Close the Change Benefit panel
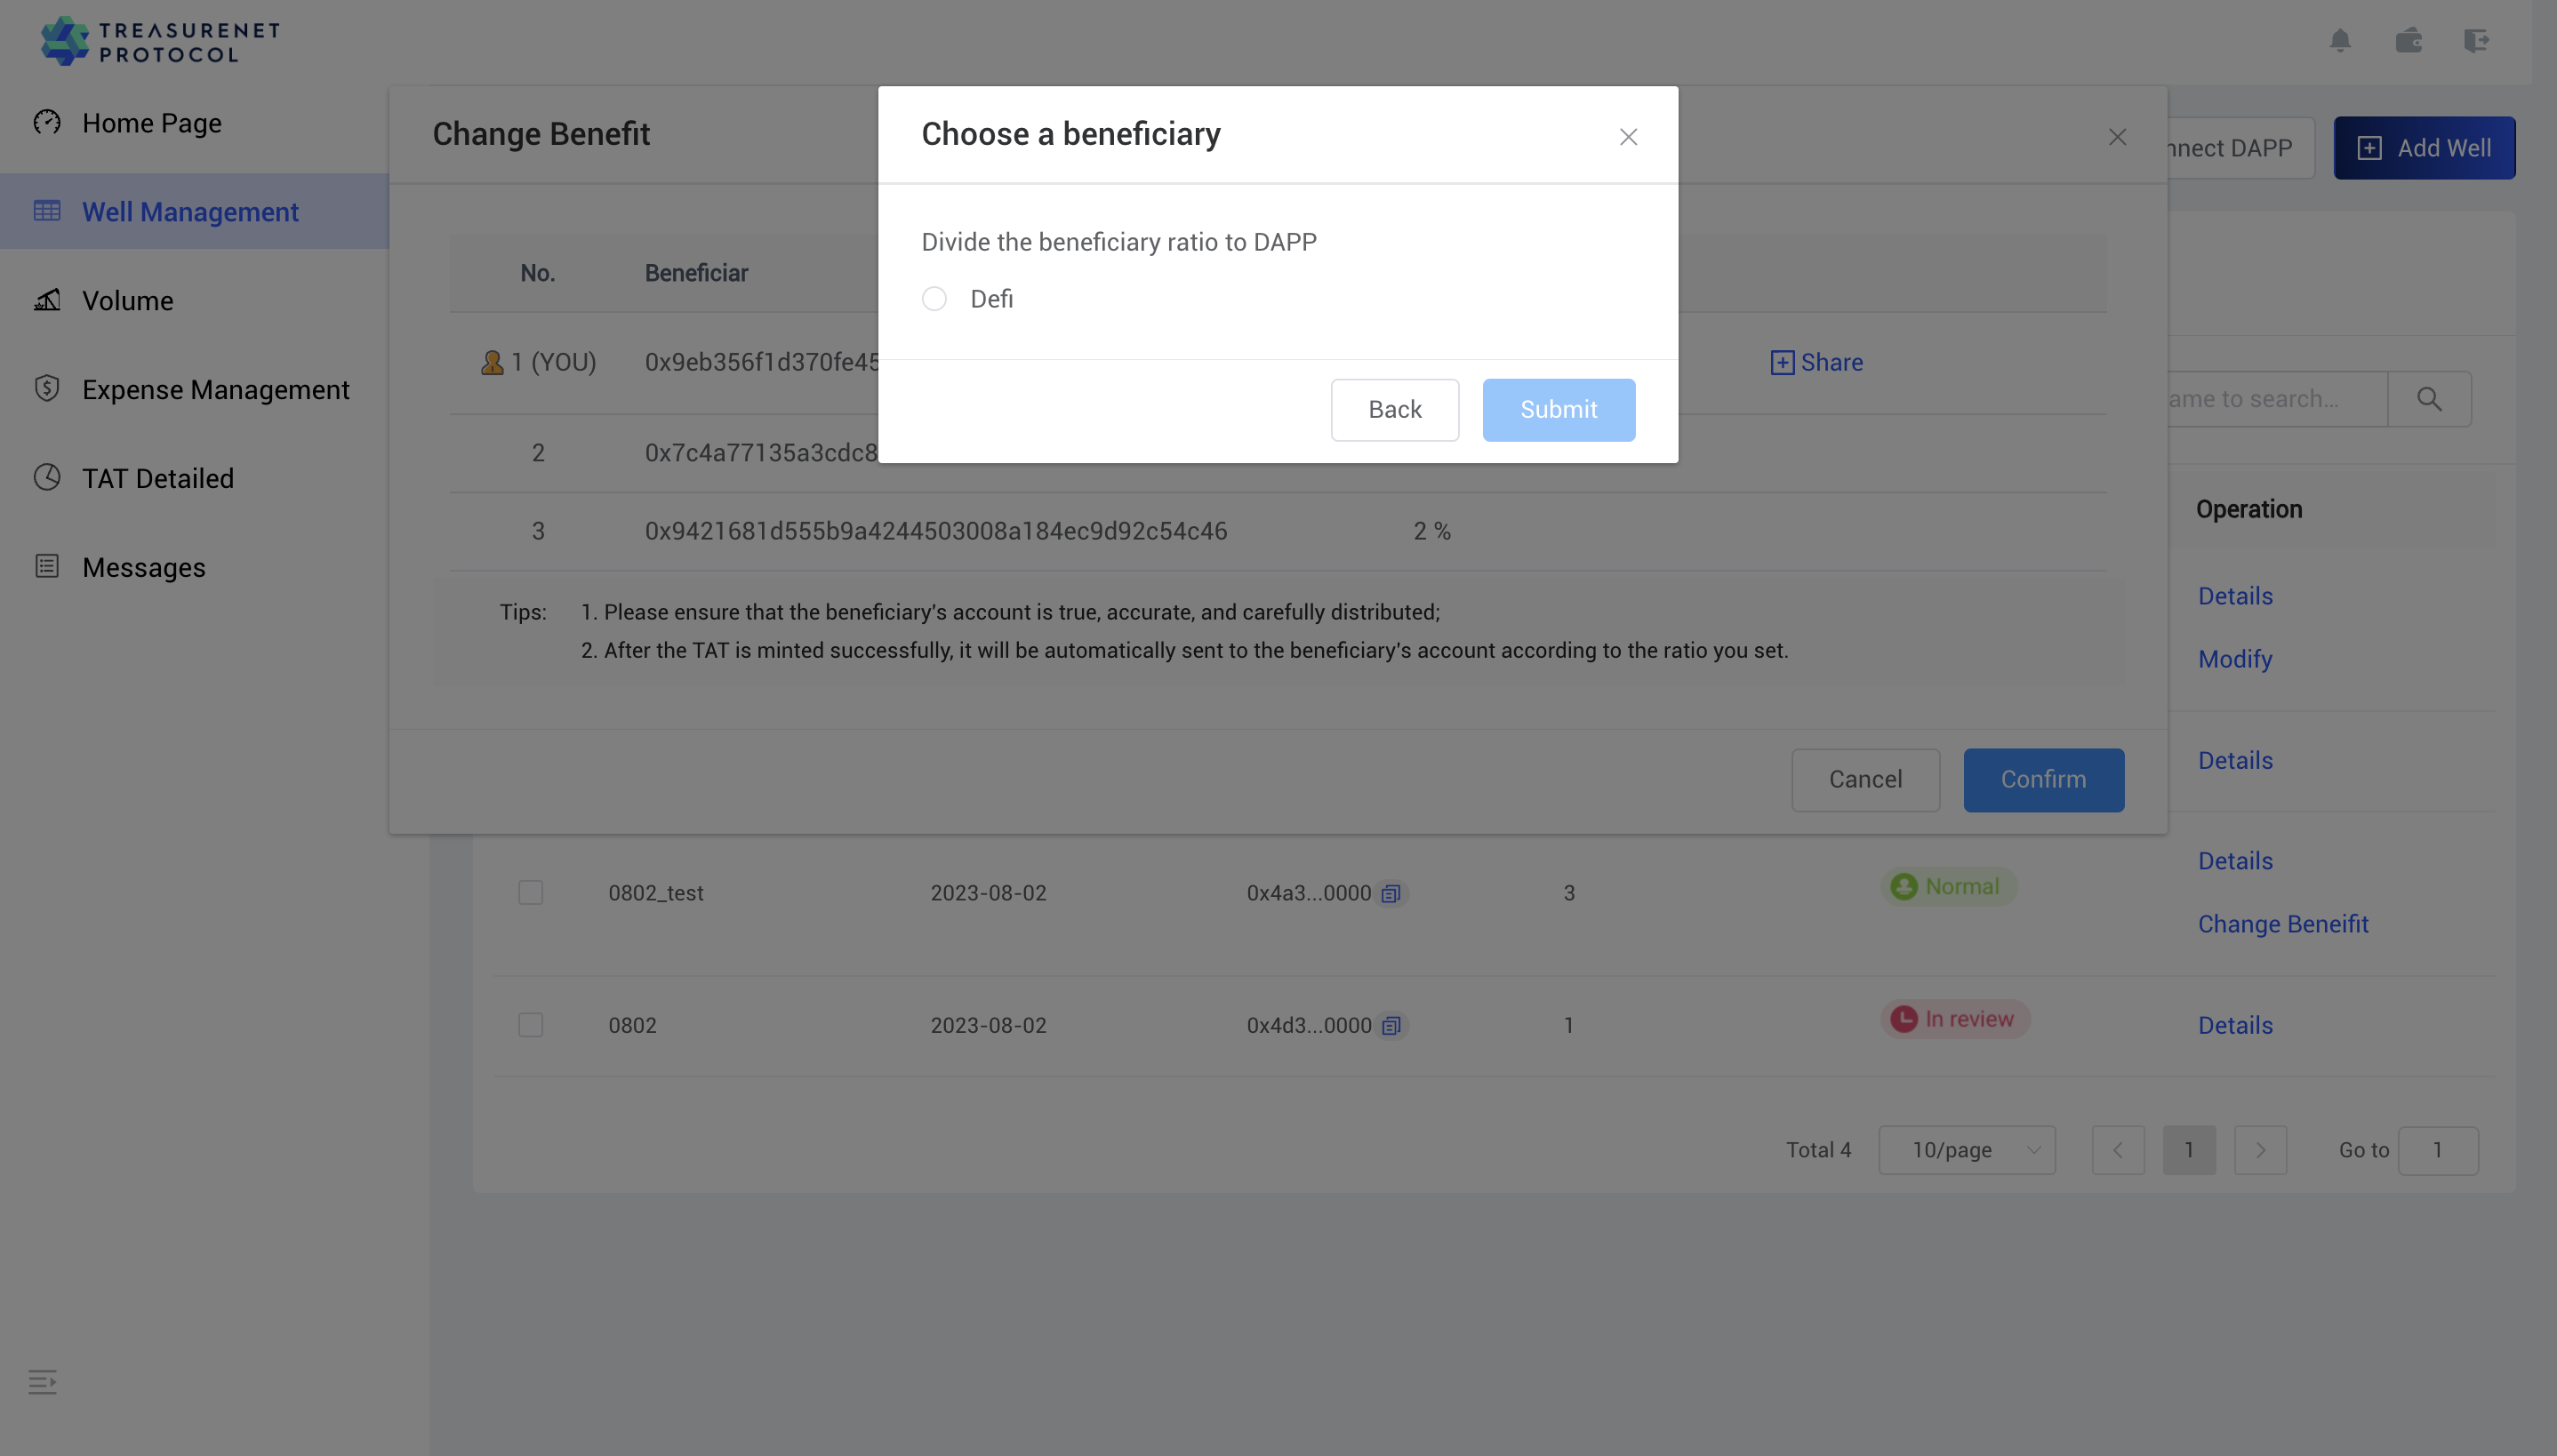 (2117, 137)
